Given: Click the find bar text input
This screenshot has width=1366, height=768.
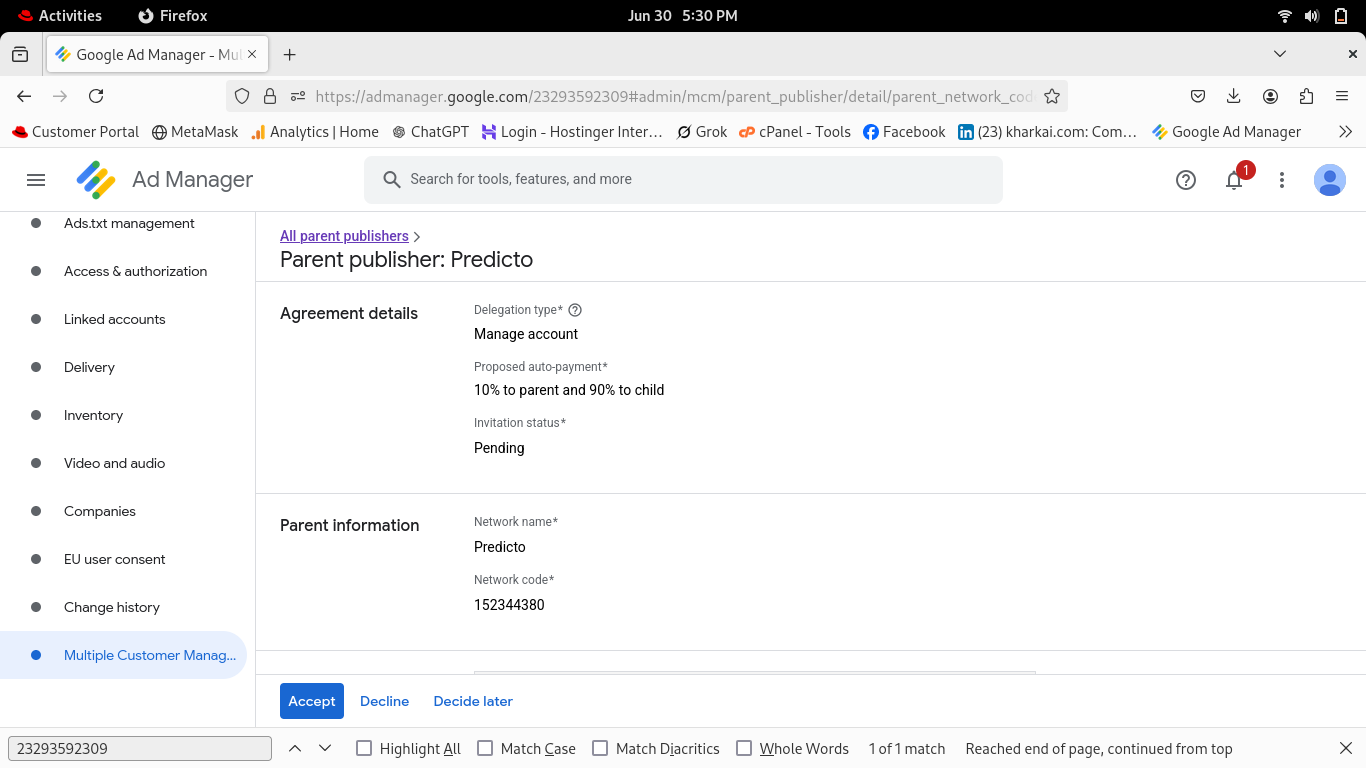Looking at the screenshot, I should pyautogui.click(x=140, y=748).
